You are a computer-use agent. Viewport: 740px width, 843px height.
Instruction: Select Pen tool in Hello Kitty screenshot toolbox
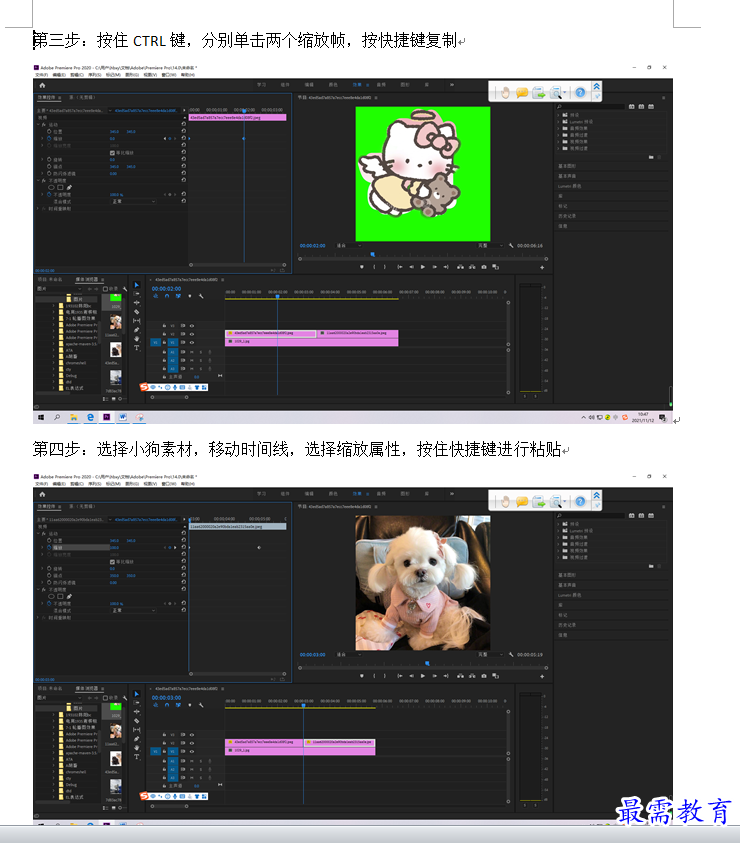137,330
